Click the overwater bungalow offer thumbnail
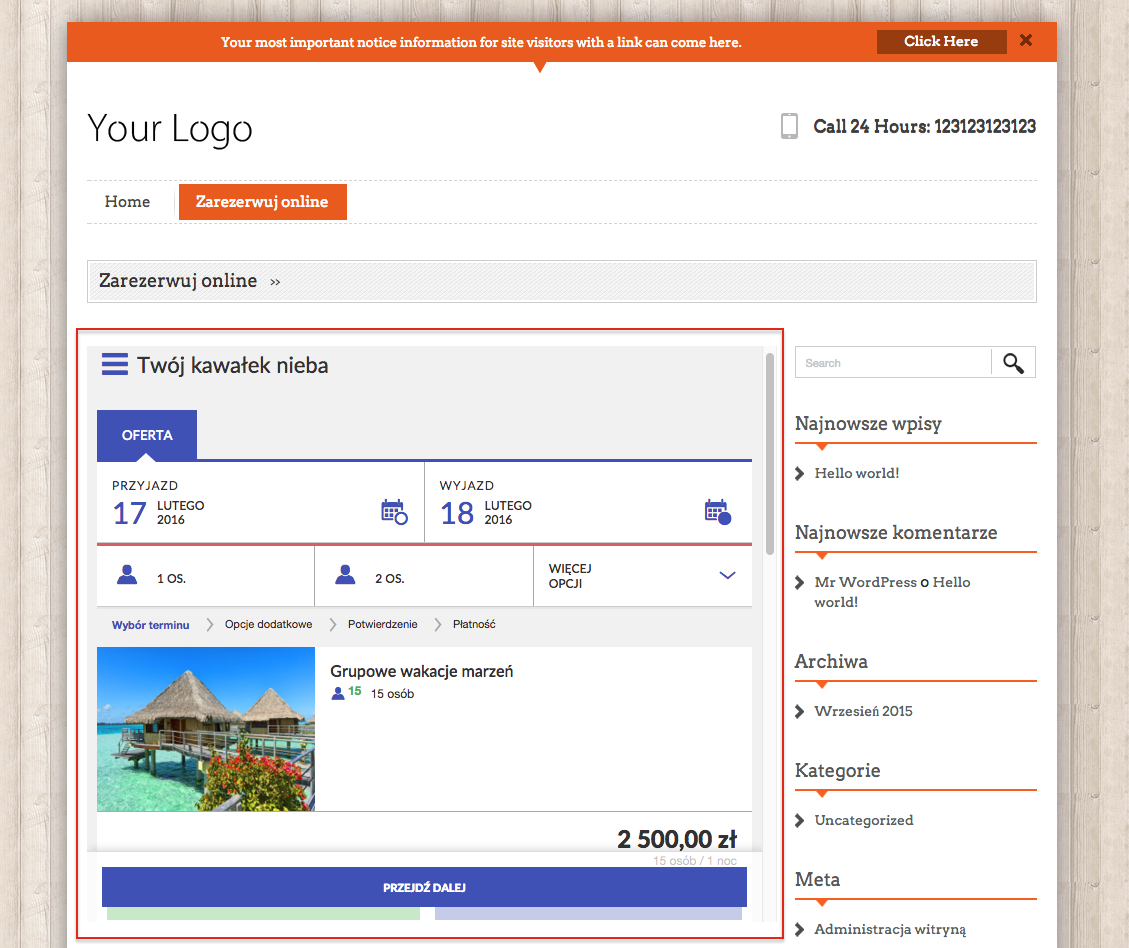The height and width of the screenshot is (948, 1129). pos(206,729)
